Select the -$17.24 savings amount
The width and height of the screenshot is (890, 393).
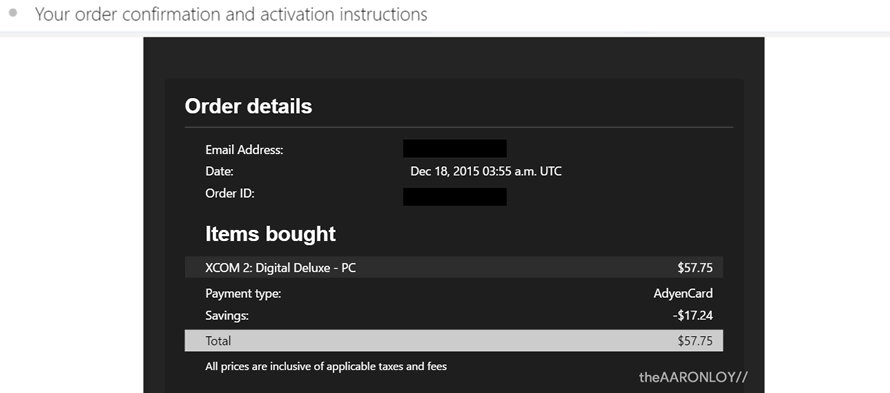tap(693, 316)
